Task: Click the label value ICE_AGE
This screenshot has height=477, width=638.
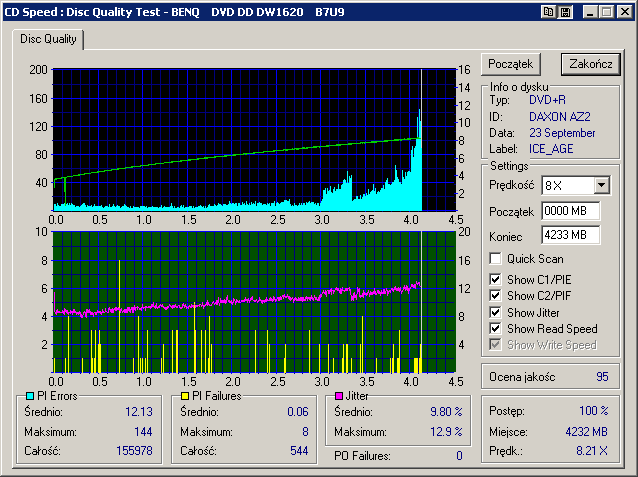Action: tap(551, 149)
